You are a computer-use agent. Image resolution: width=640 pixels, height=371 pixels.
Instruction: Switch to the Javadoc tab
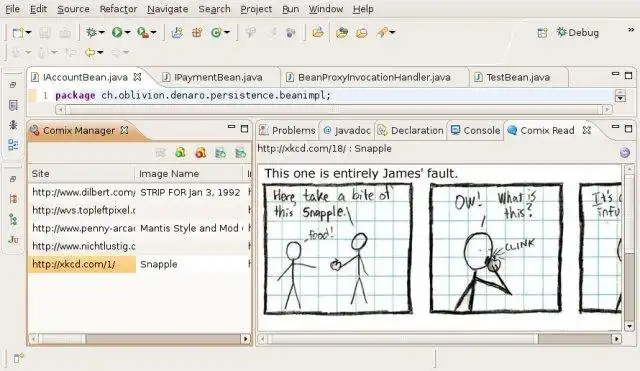point(347,131)
